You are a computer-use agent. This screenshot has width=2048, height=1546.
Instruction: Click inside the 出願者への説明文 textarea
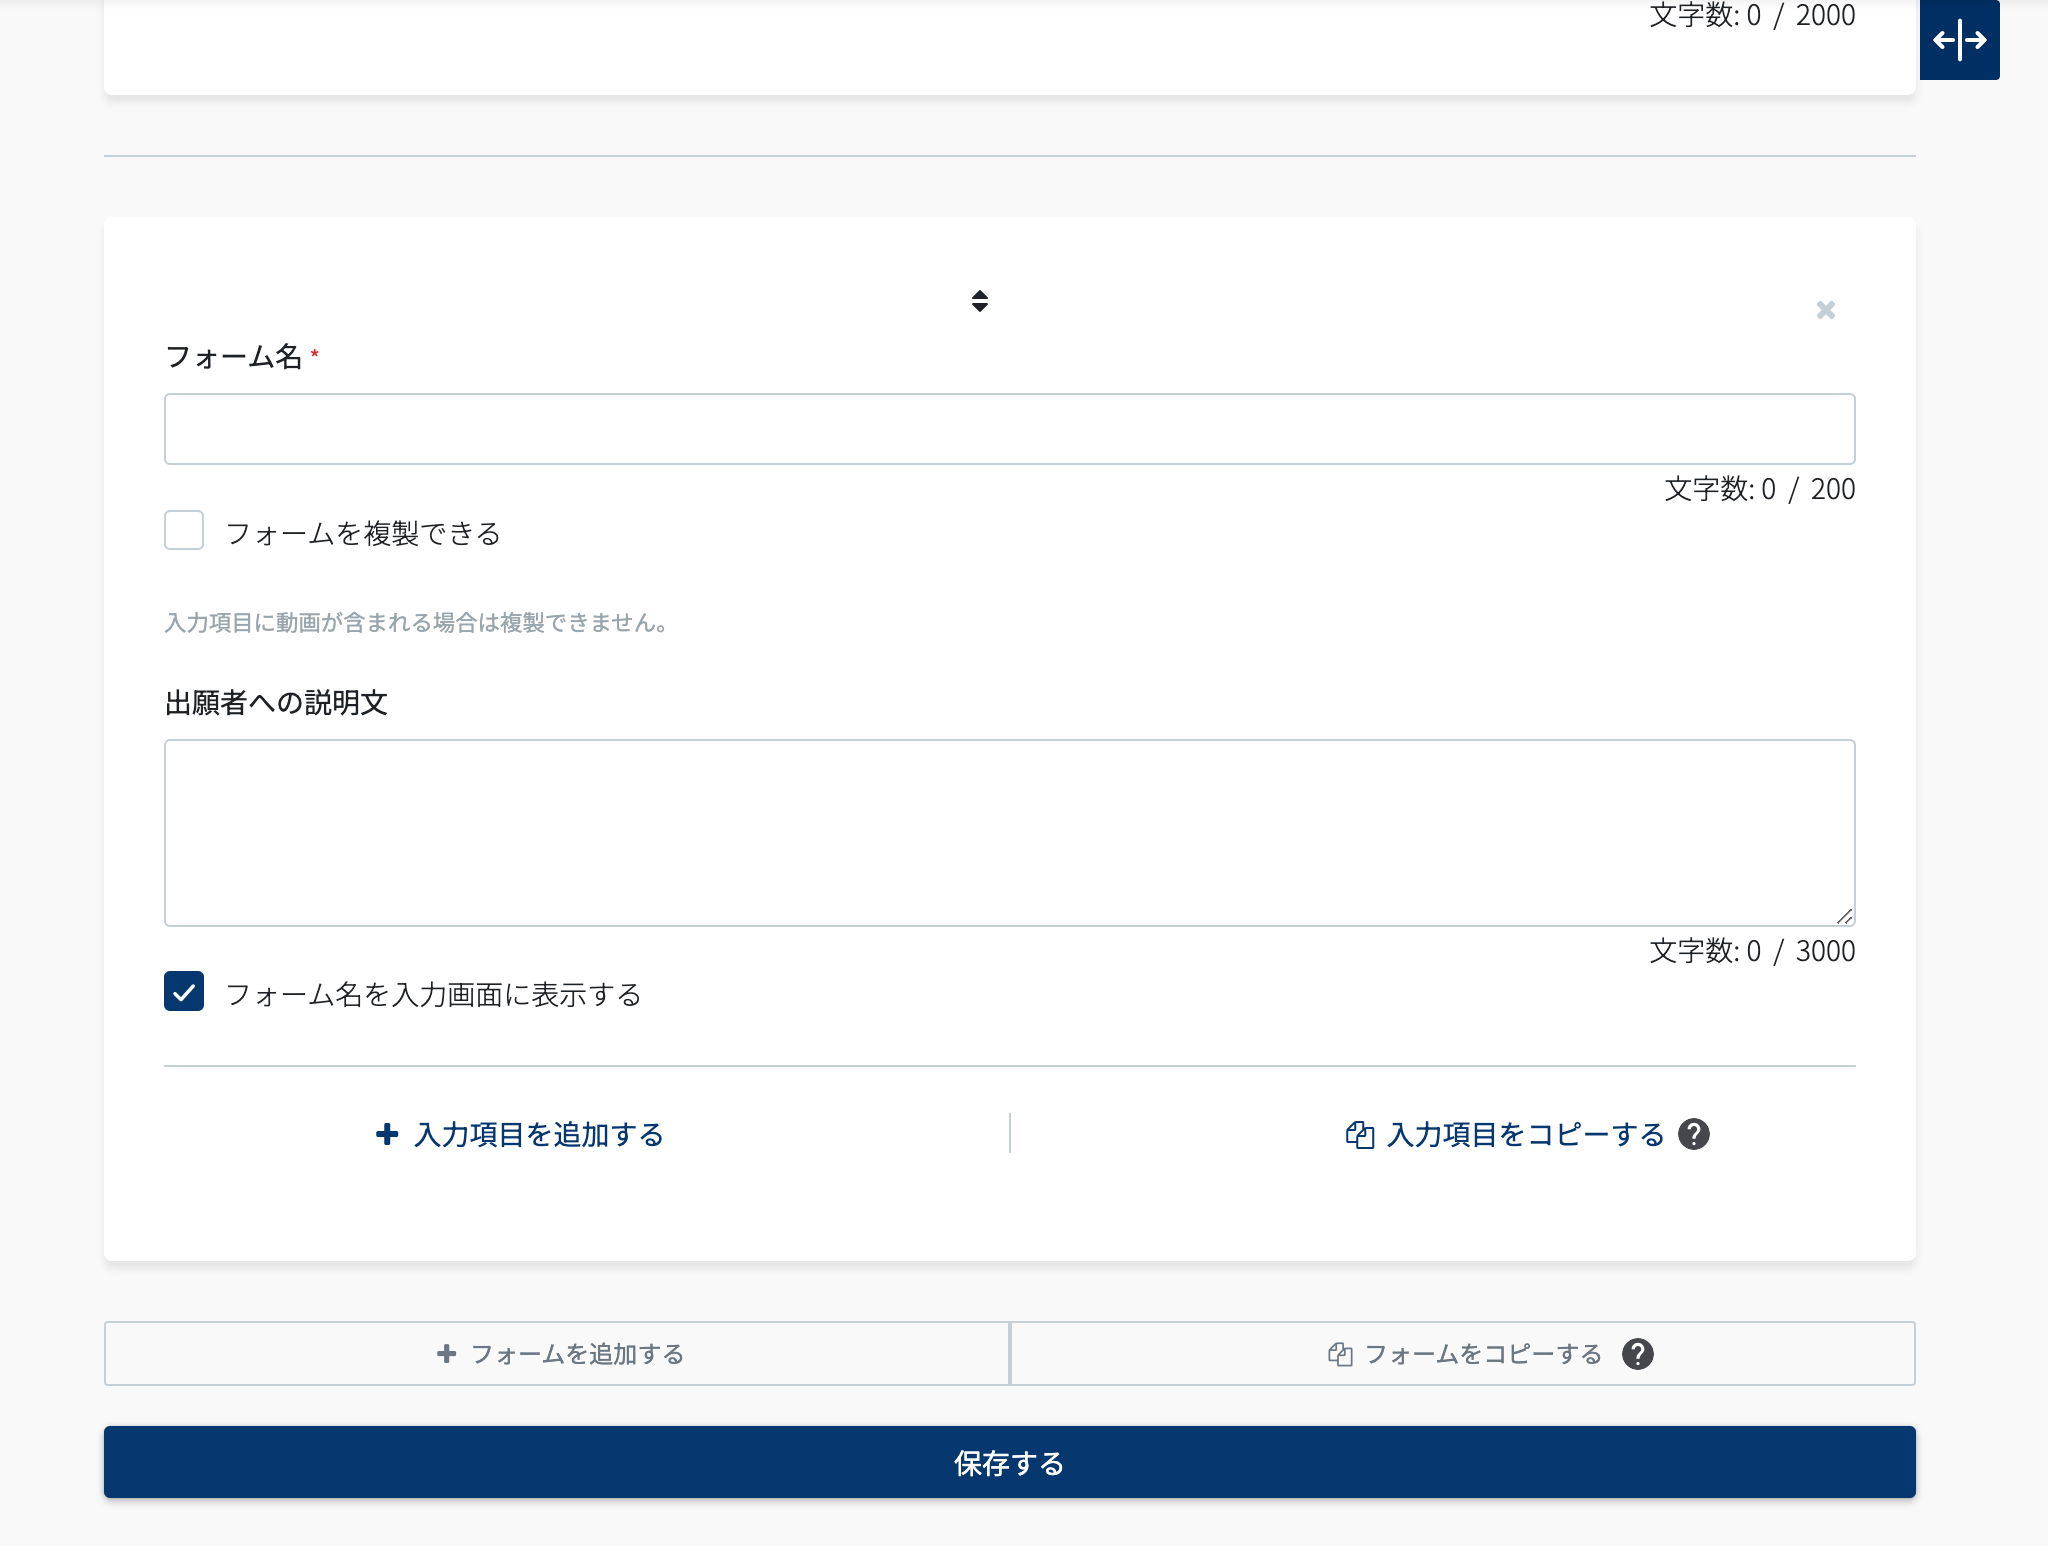pos(1008,832)
